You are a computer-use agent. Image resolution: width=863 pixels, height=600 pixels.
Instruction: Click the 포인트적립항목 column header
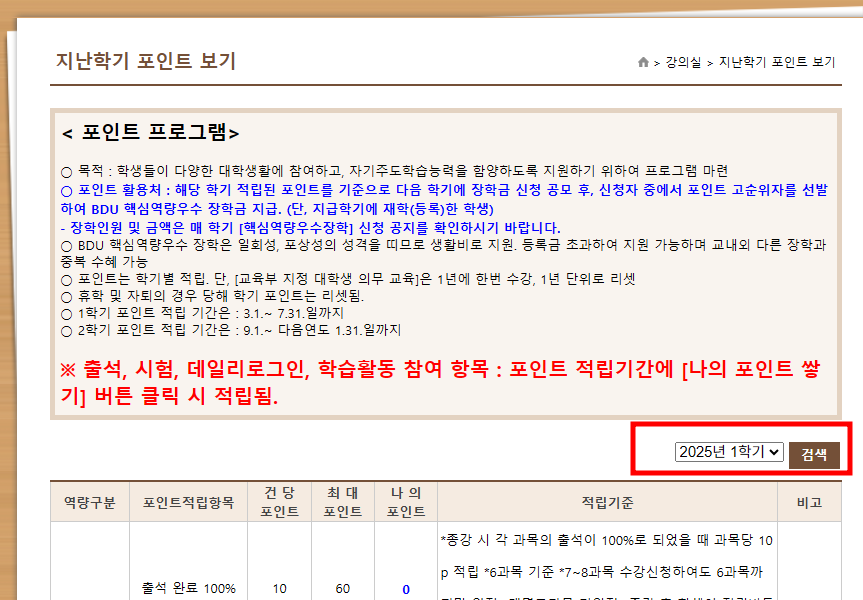pyautogui.click(x=189, y=502)
